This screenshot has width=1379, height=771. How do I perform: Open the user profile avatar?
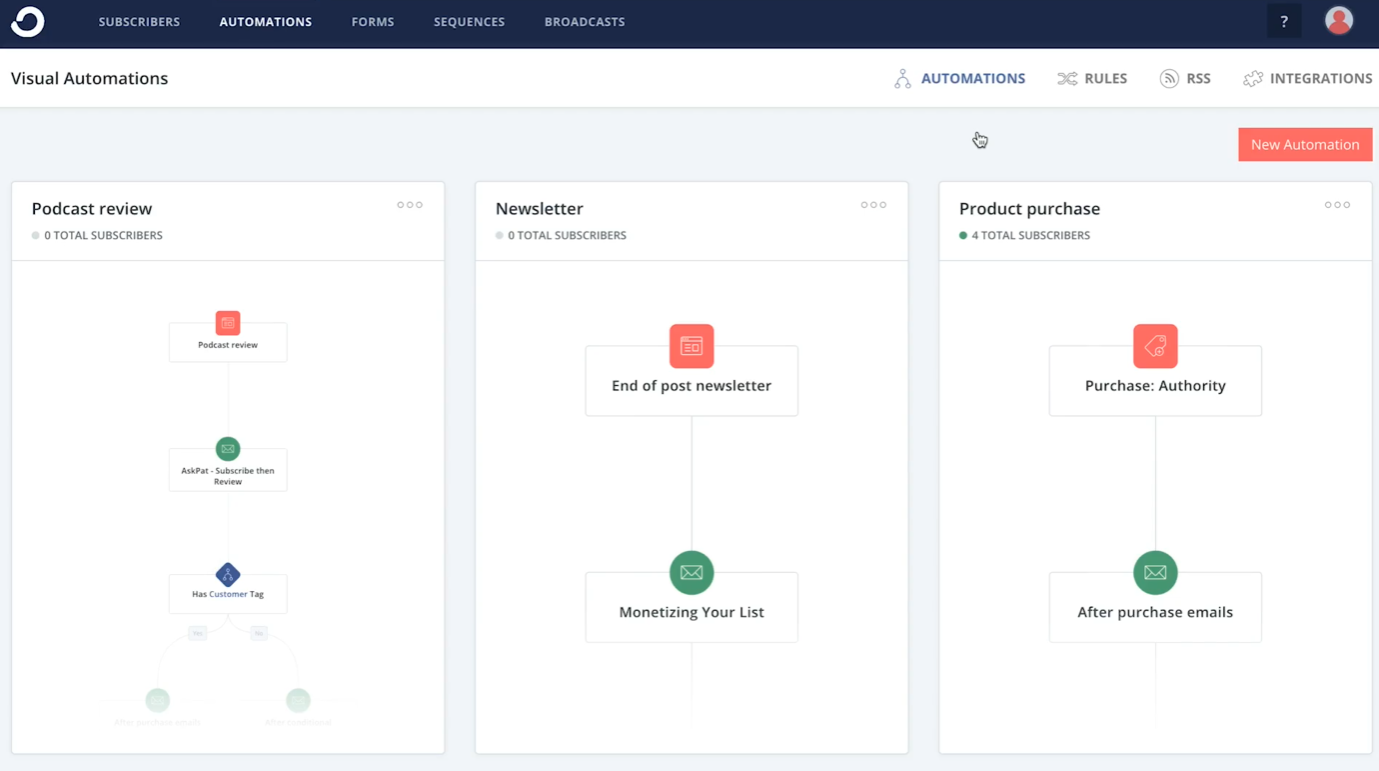click(x=1339, y=20)
